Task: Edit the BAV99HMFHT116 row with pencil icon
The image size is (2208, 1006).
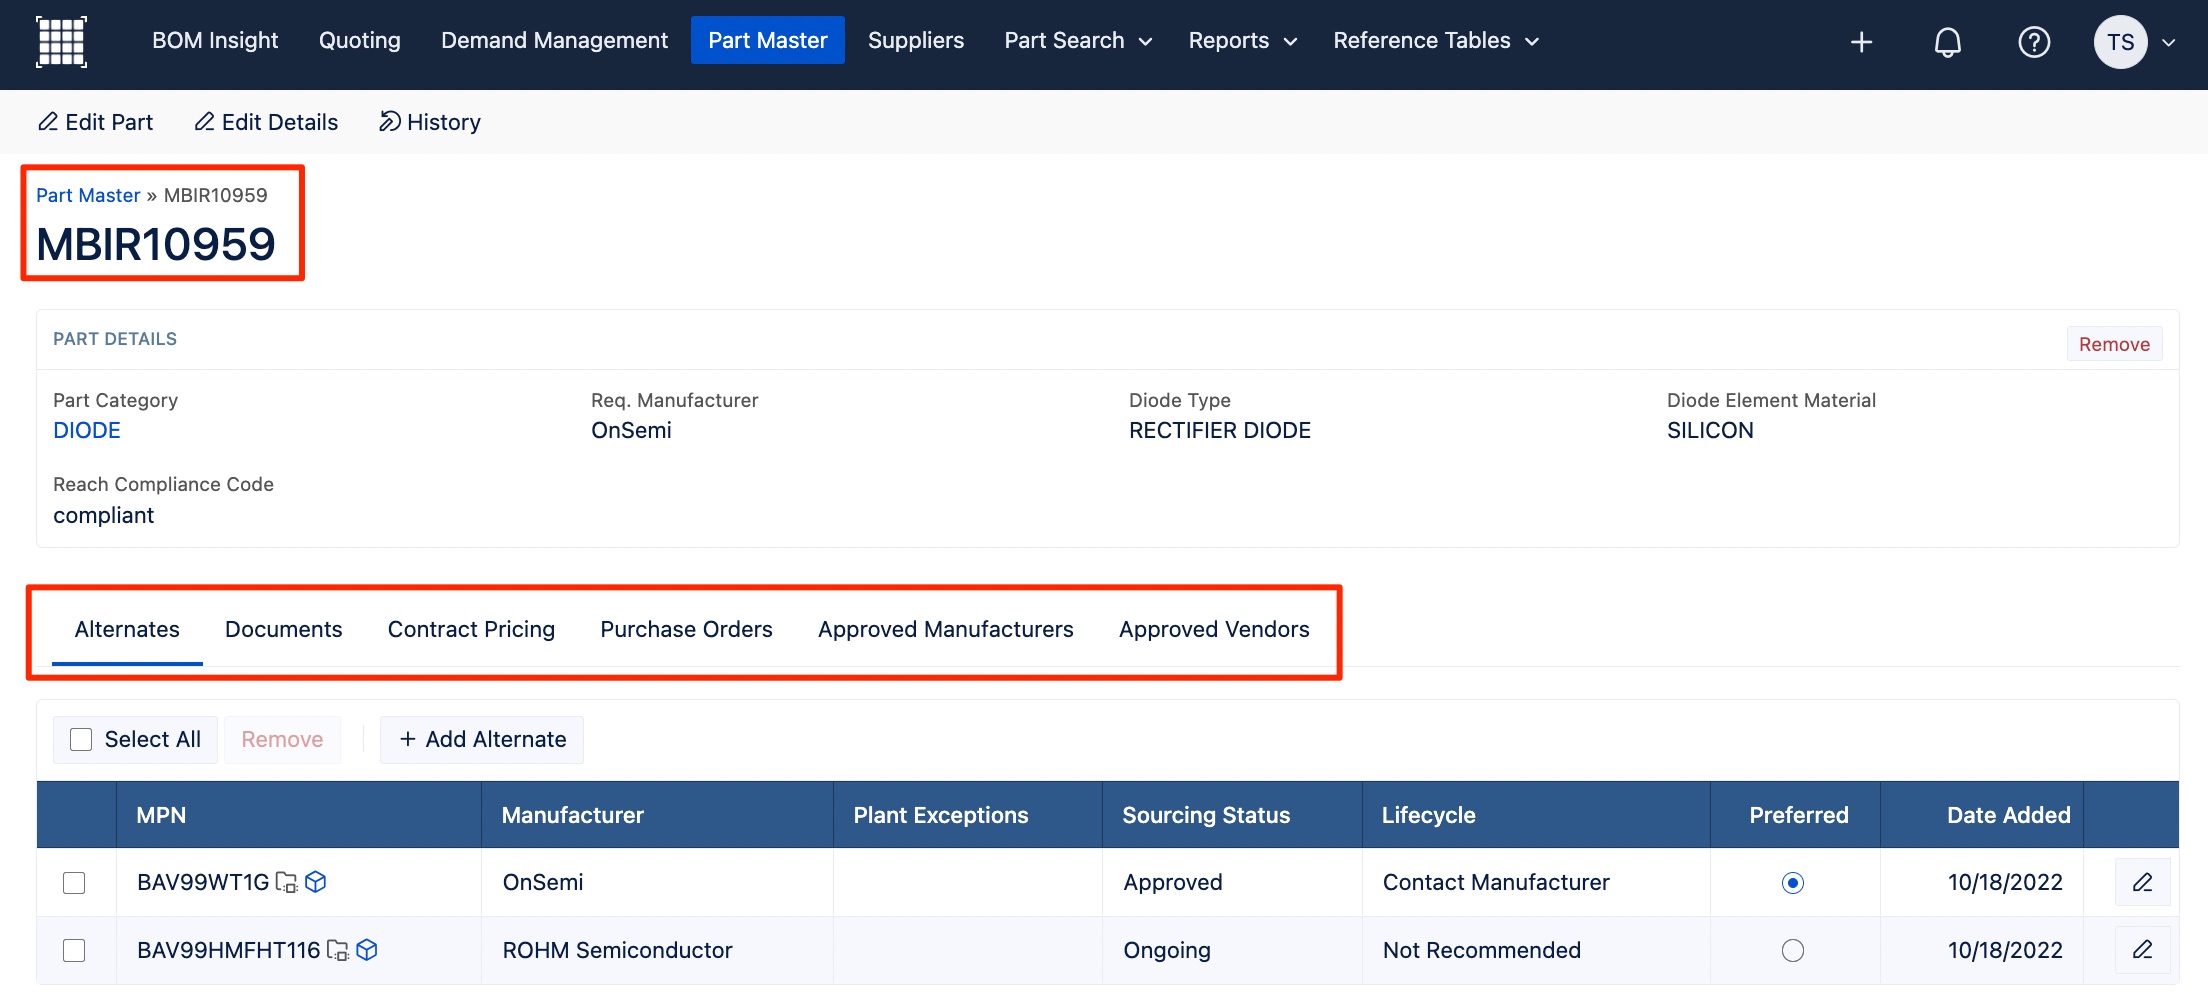Action: [2142, 950]
